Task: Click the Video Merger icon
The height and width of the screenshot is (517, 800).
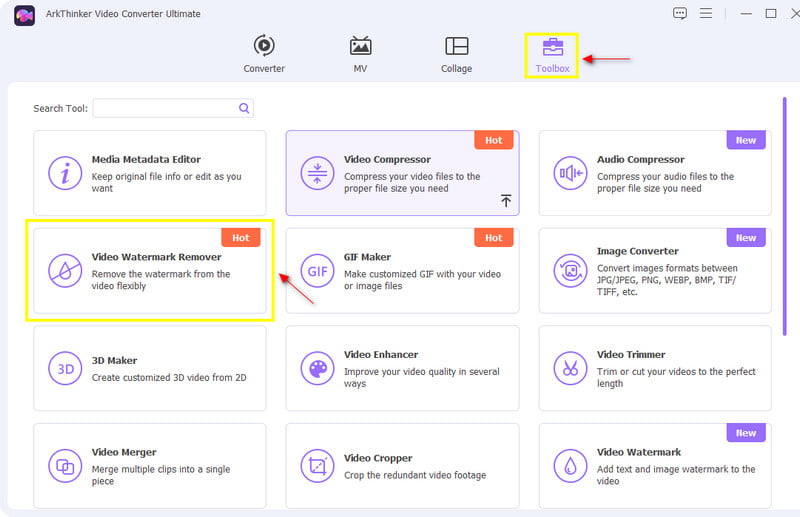Action: 65,465
